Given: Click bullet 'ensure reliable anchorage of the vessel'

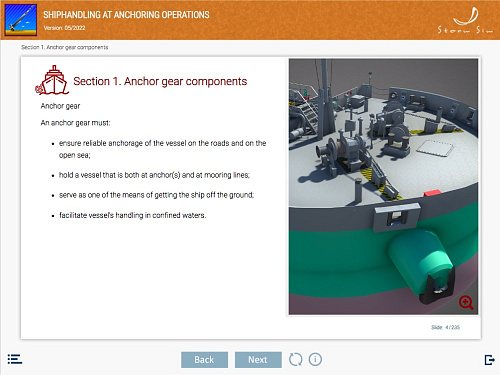Looking at the screenshot, I should [x=162, y=149].
